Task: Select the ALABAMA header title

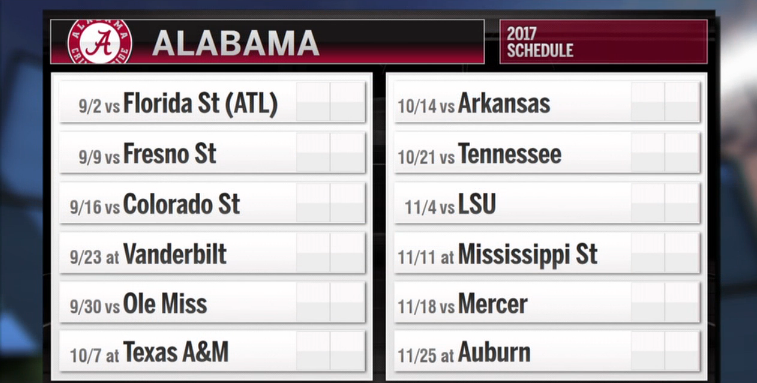Action: click(236, 43)
